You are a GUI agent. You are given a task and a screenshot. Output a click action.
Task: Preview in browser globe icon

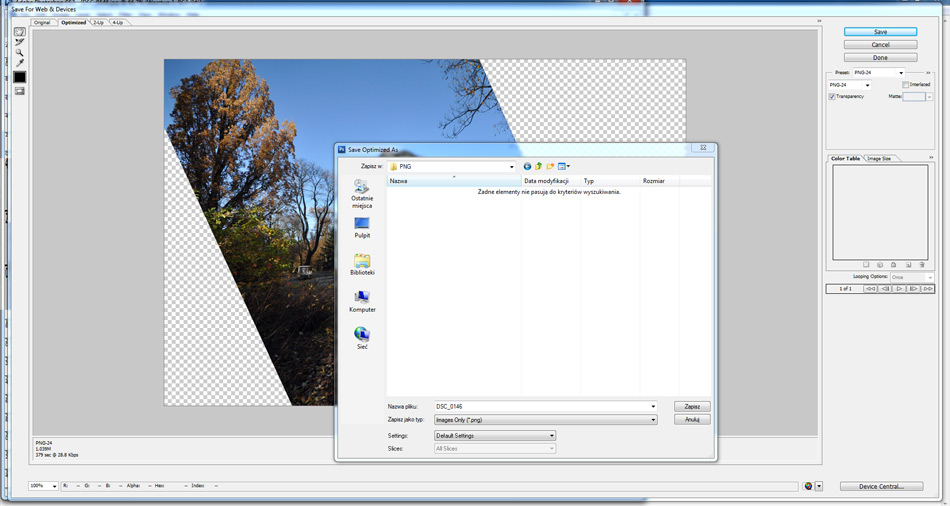point(808,486)
